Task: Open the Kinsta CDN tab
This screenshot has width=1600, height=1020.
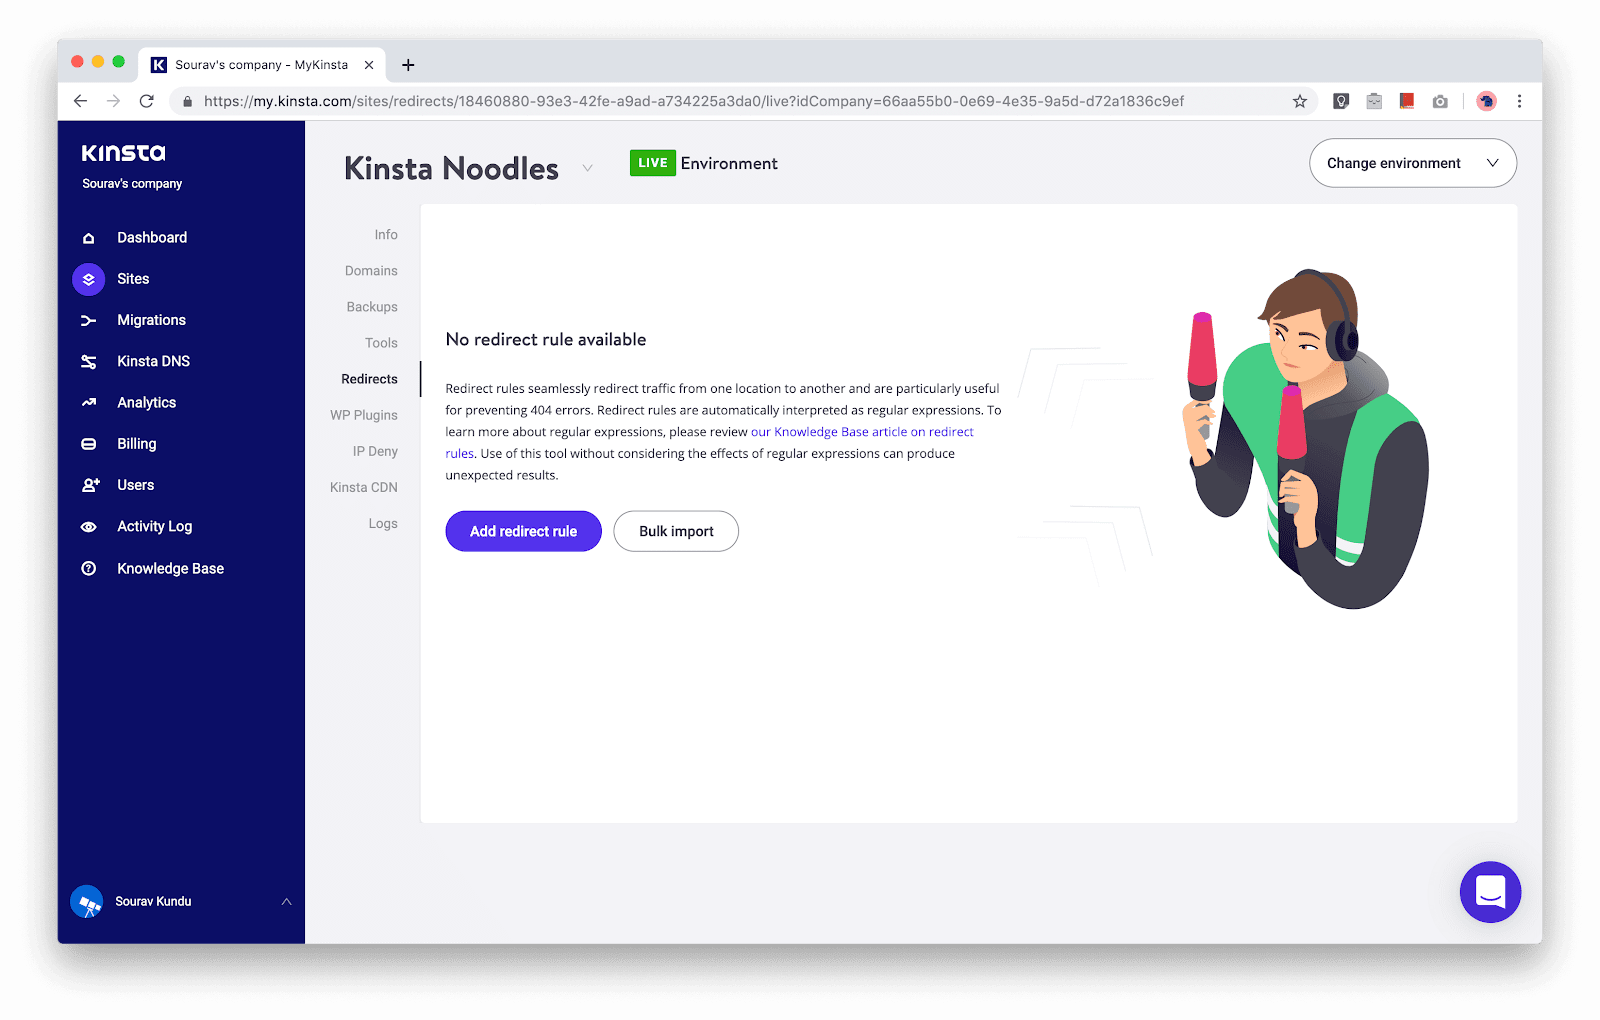Action: pos(364,487)
